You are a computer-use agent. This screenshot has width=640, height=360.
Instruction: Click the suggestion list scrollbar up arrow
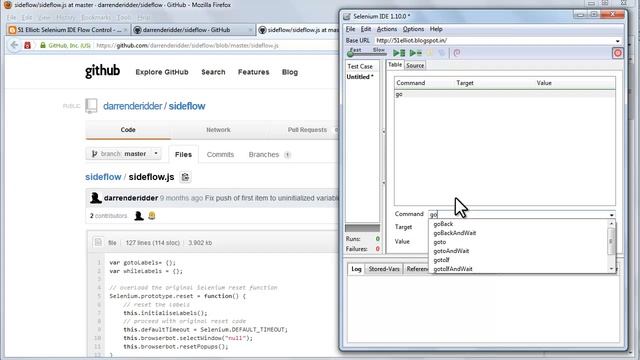(x=611, y=224)
